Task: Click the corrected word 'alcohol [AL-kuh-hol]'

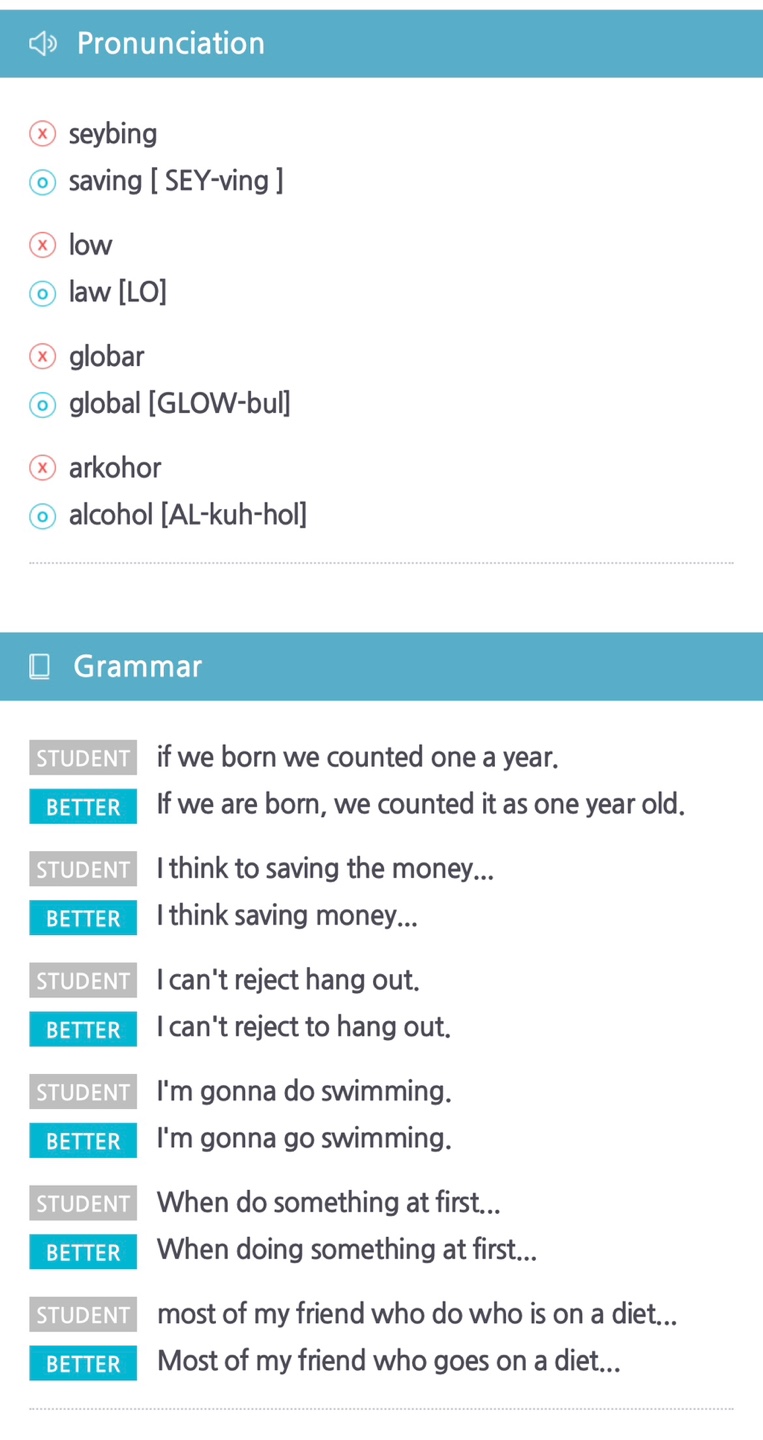Action: pyautogui.click(x=188, y=516)
